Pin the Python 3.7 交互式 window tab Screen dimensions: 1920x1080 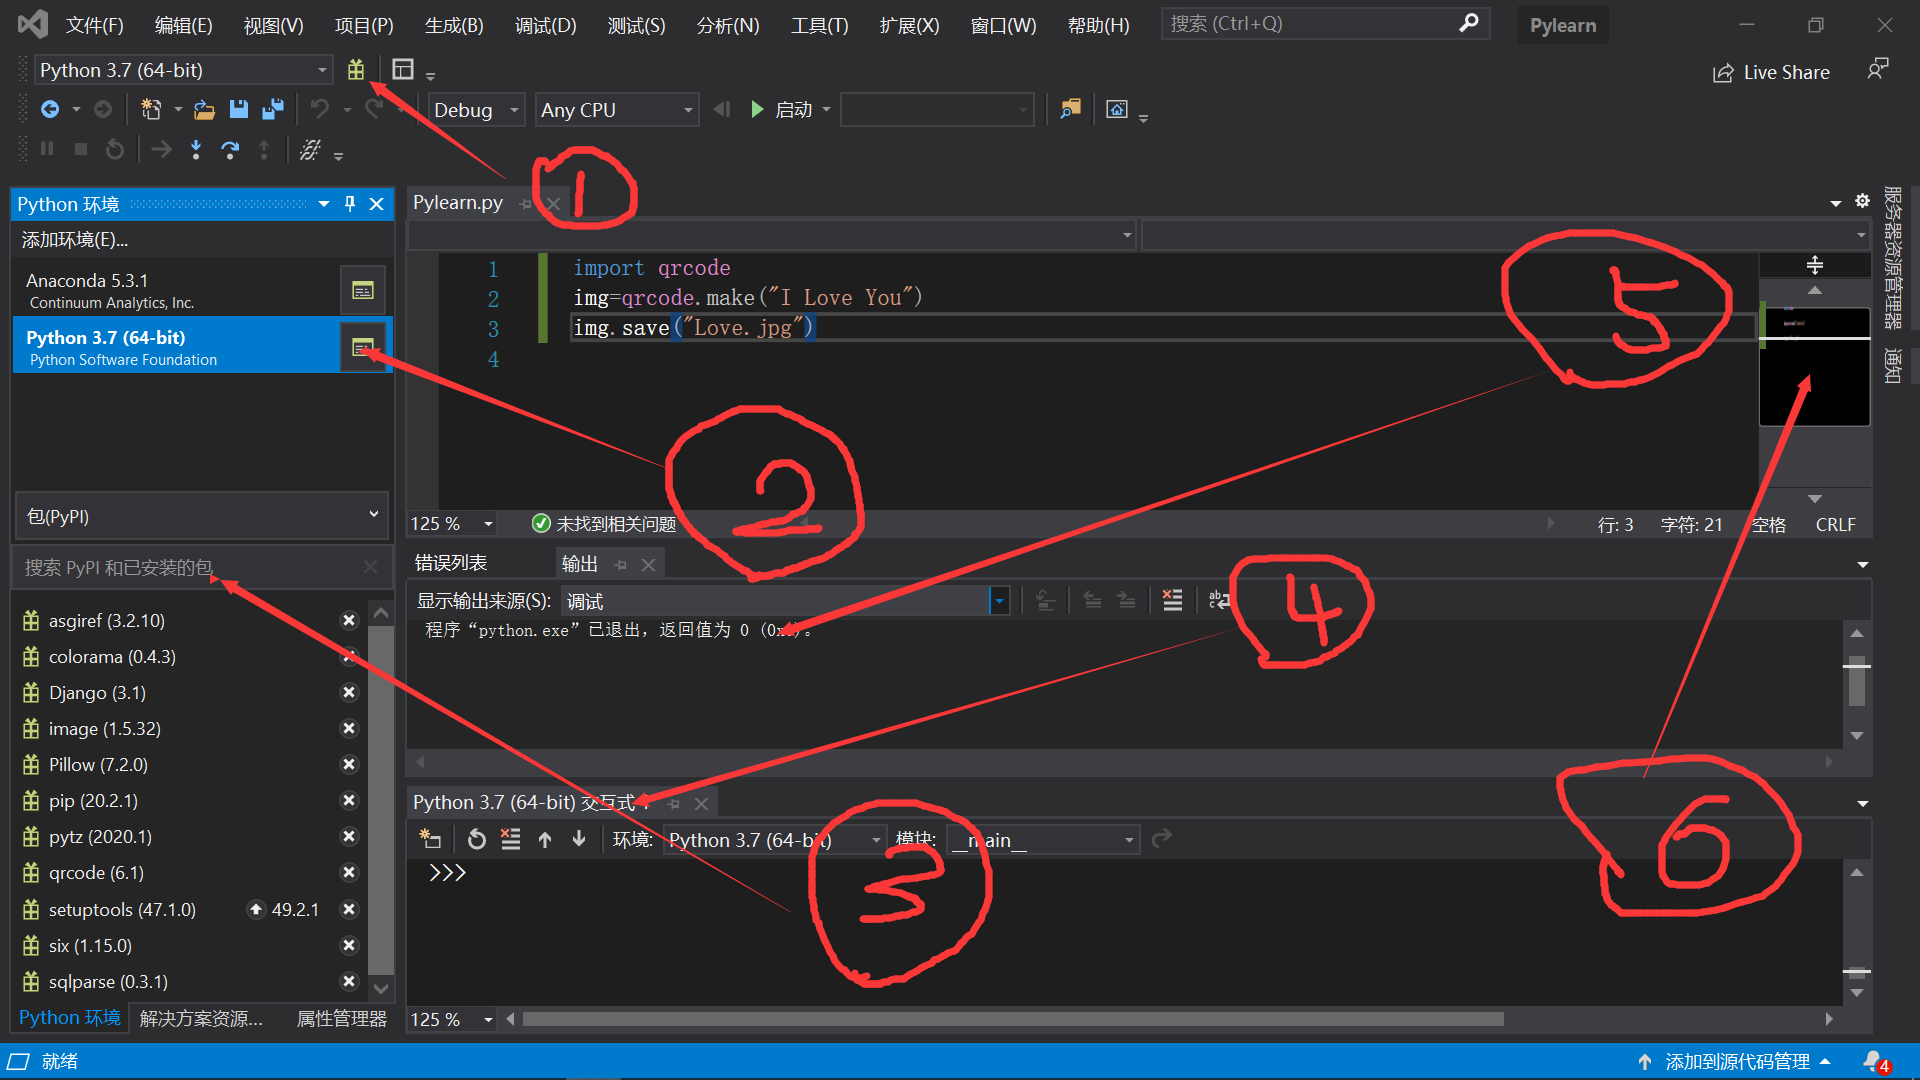click(672, 803)
